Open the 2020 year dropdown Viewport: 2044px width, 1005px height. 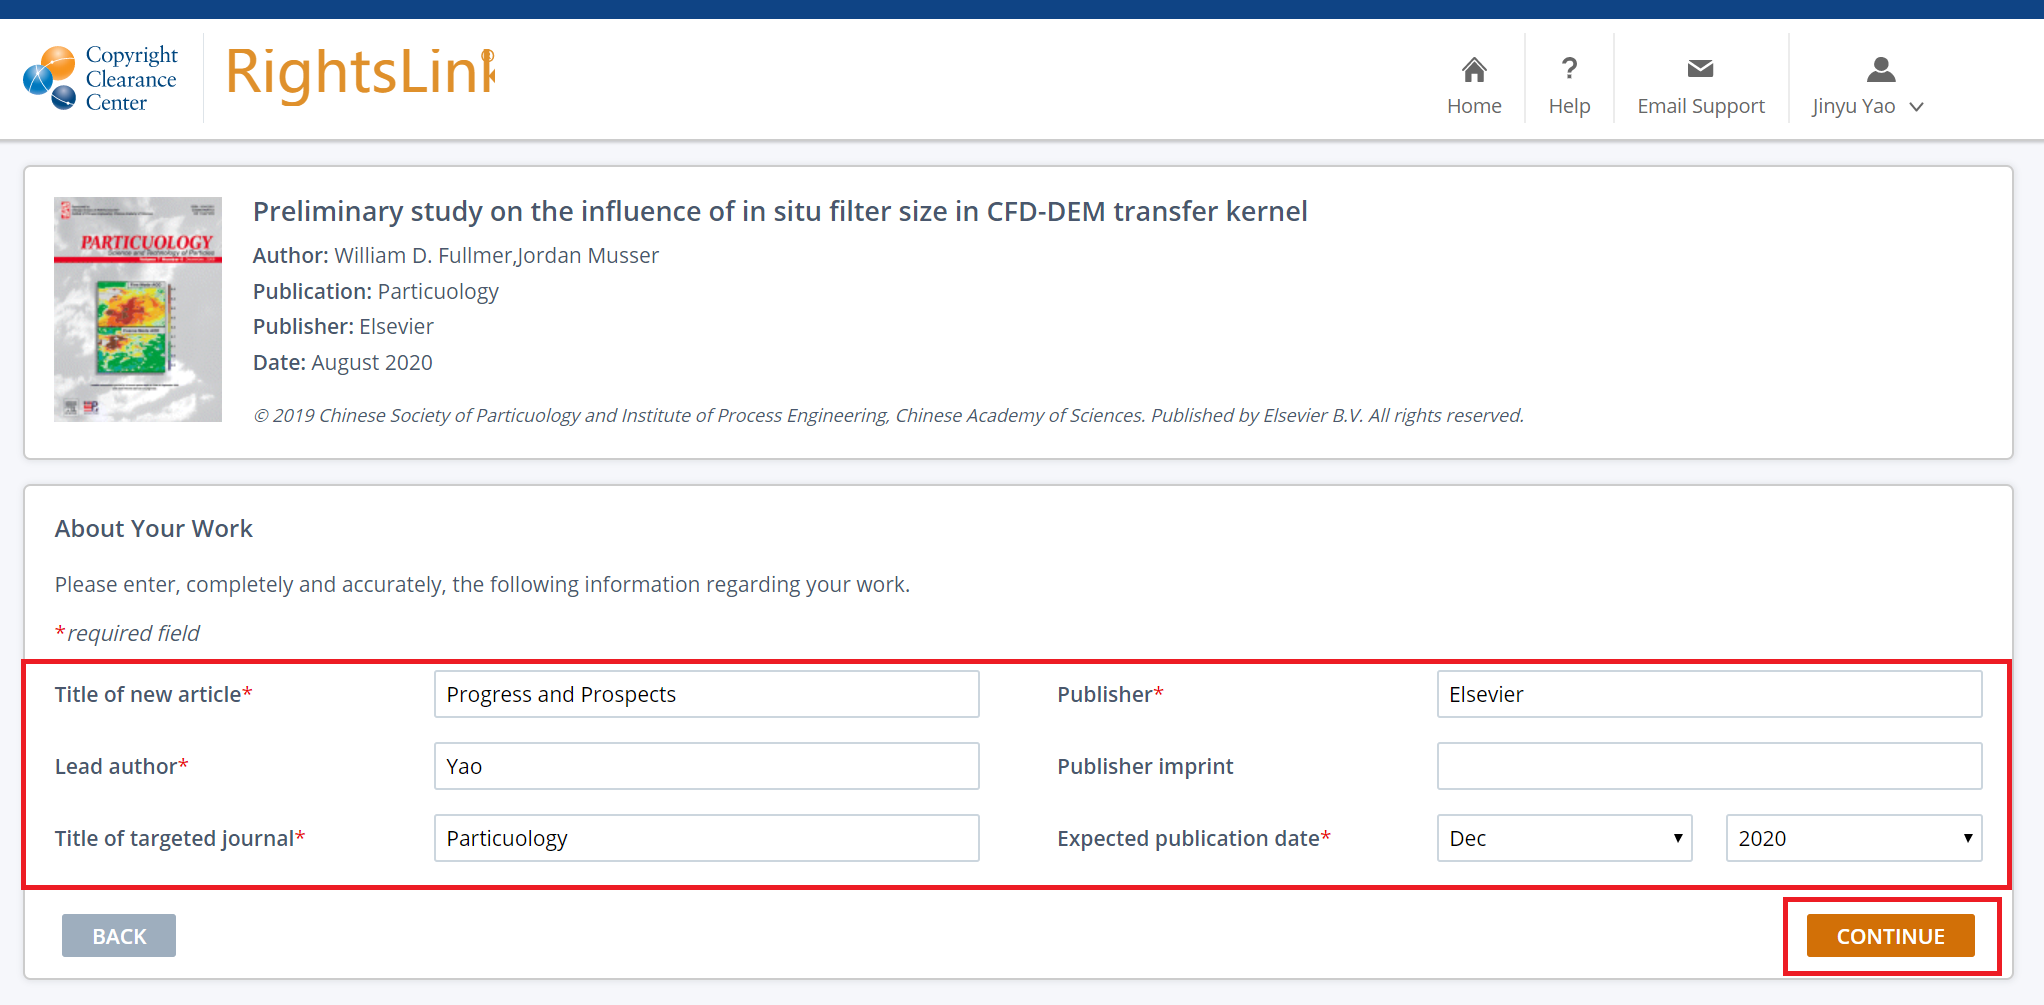click(x=1854, y=838)
